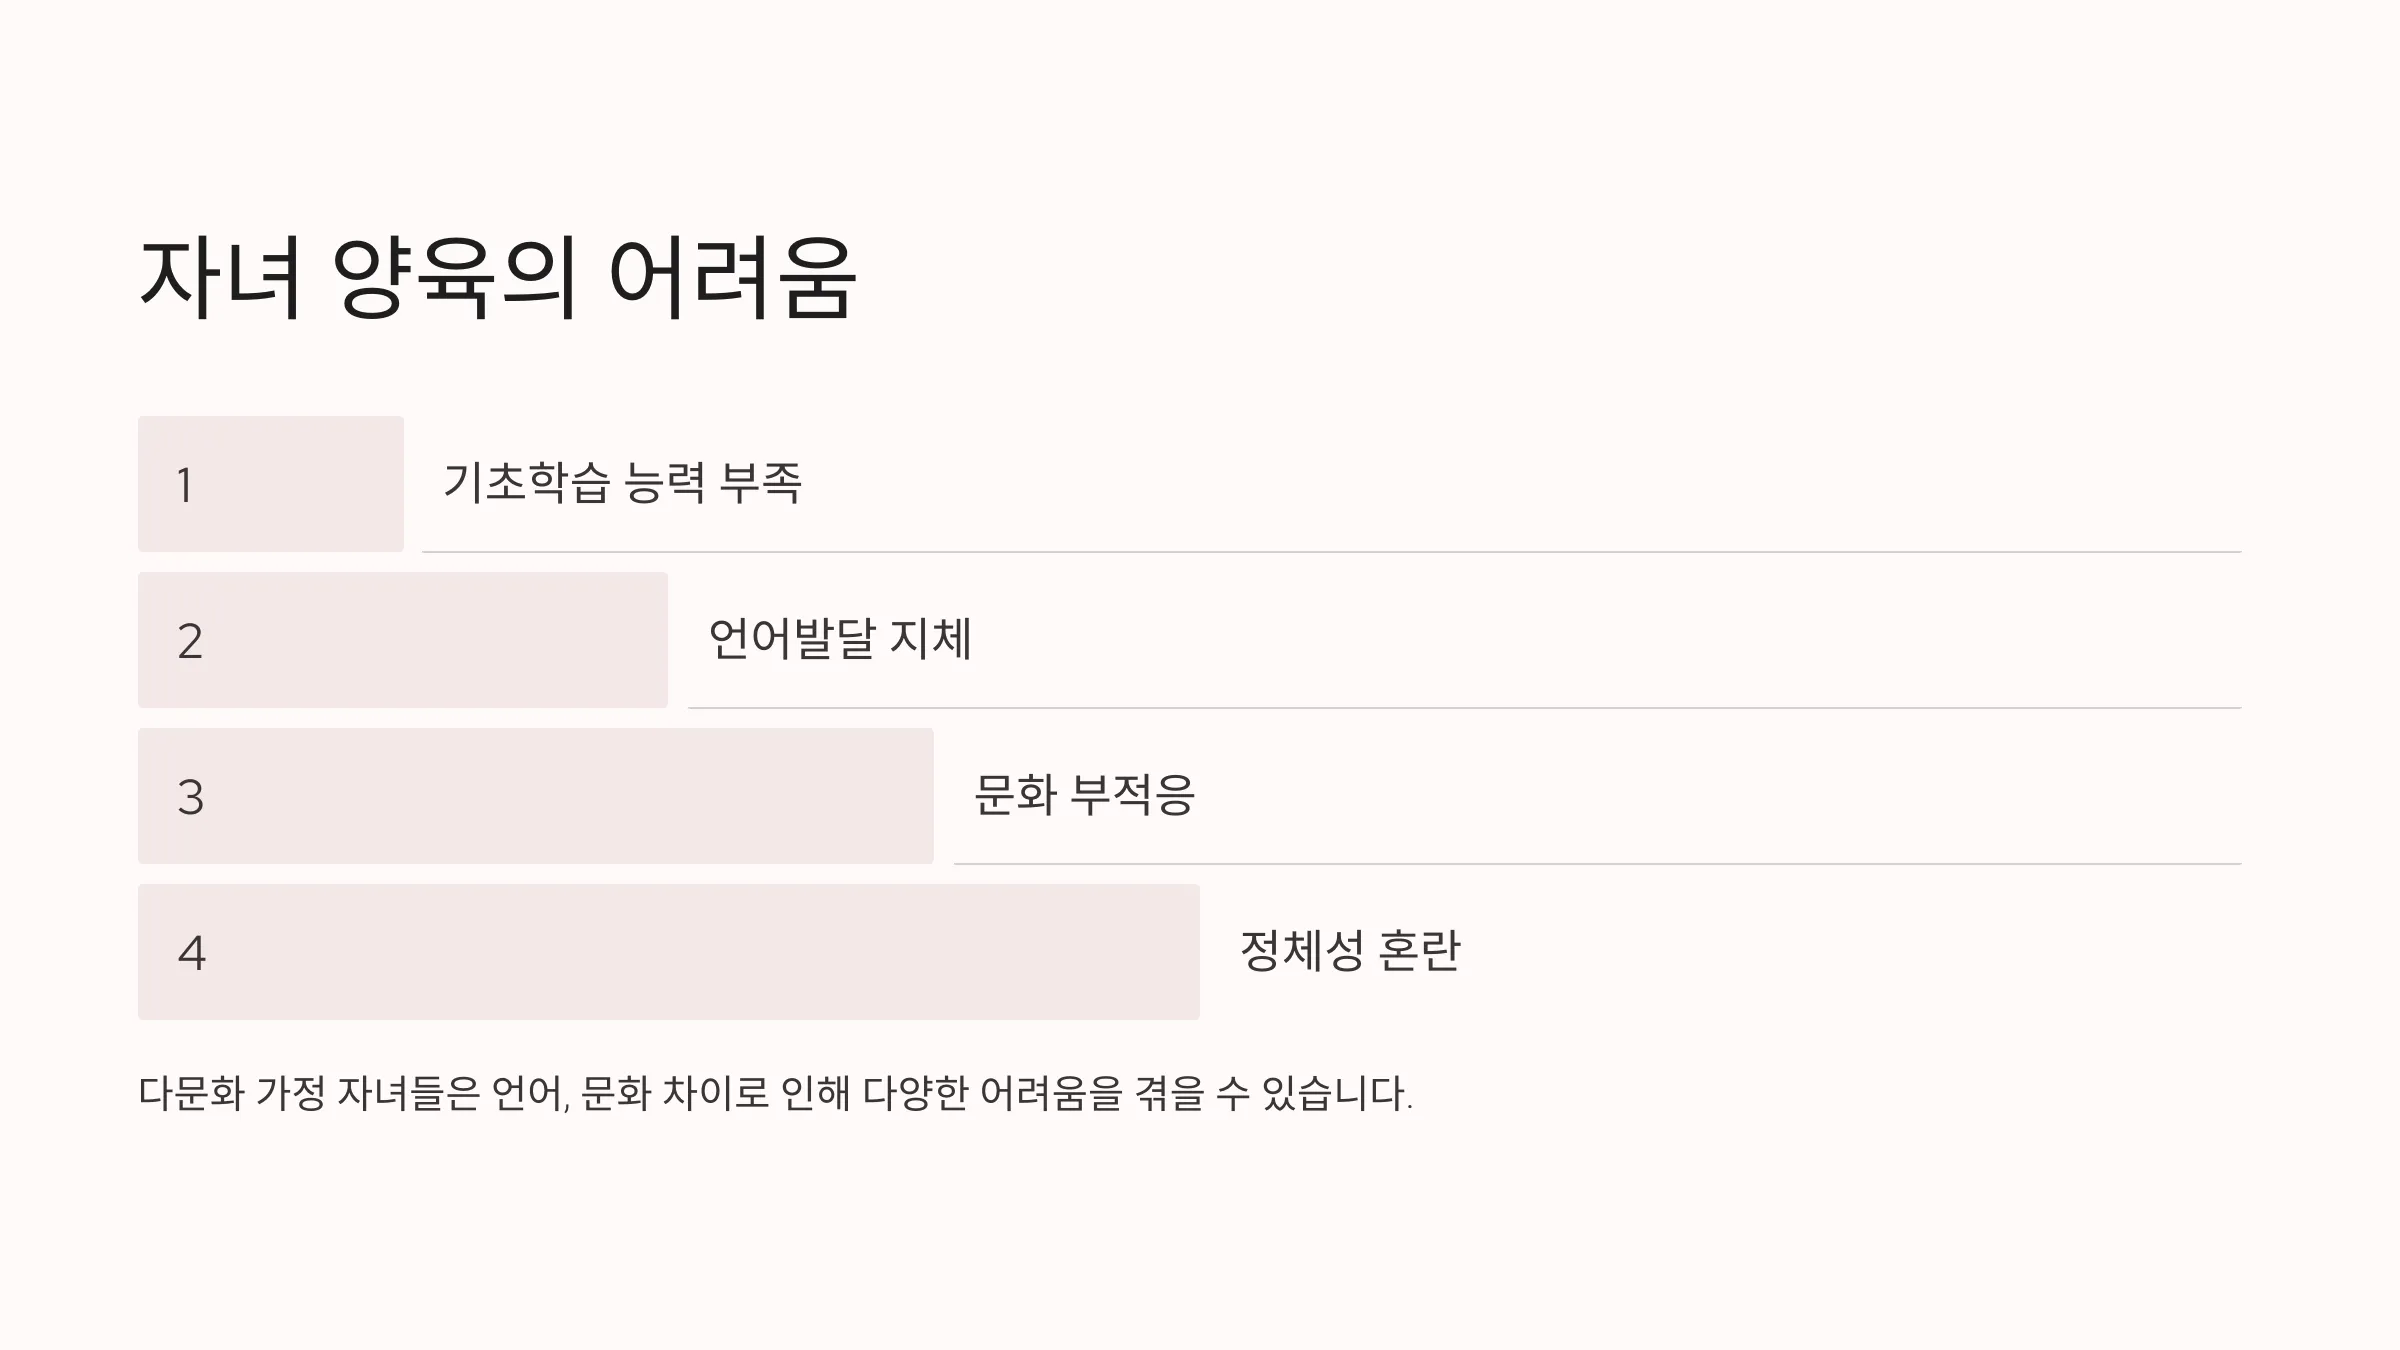Click the text 정체성 혼란
This screenshot has height=1350, width=2400.
pos(1350,951)
